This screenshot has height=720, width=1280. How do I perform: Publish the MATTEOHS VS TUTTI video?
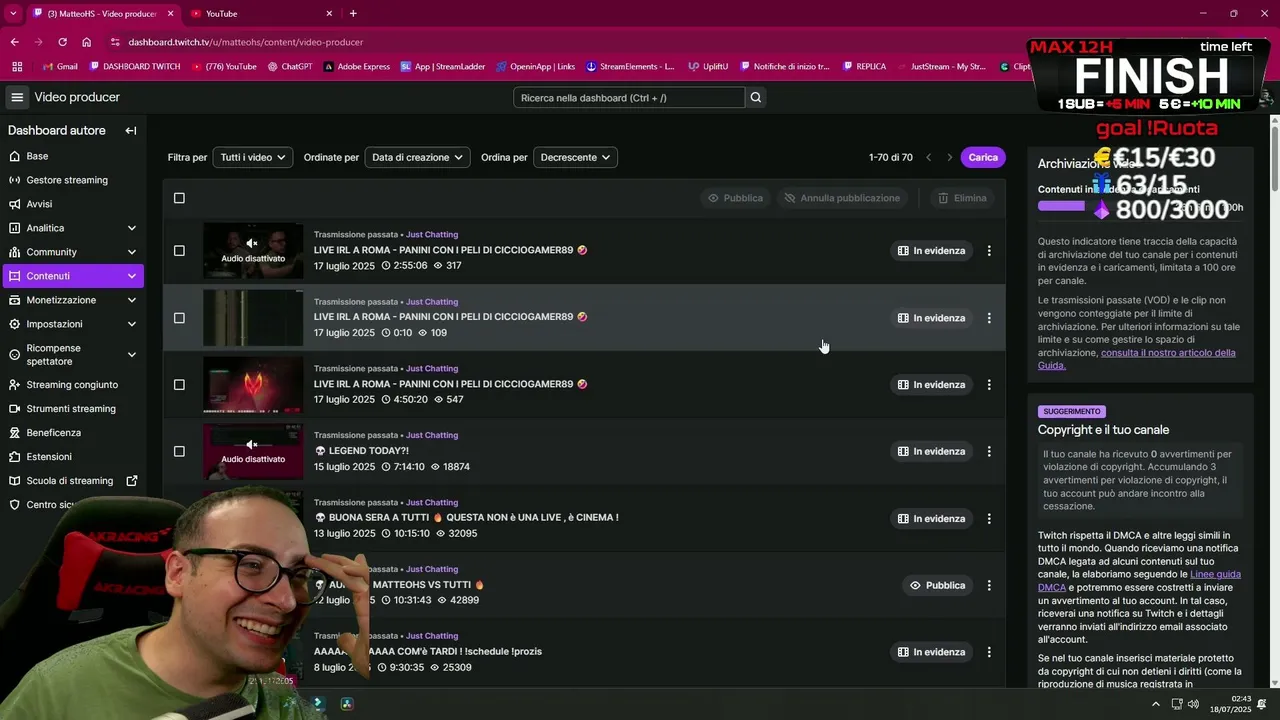point(937,586)
